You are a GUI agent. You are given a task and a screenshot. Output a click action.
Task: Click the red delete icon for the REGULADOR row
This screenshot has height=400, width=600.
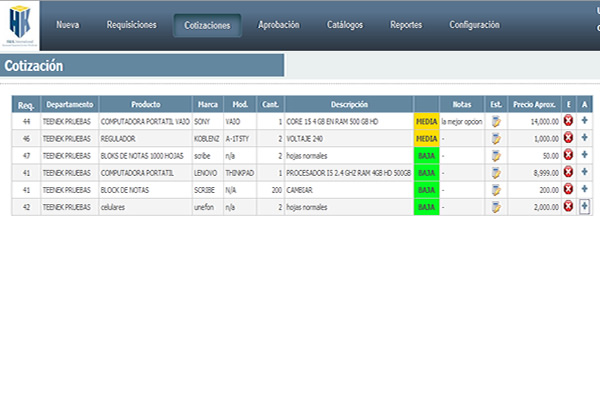(x=568, y=138)
